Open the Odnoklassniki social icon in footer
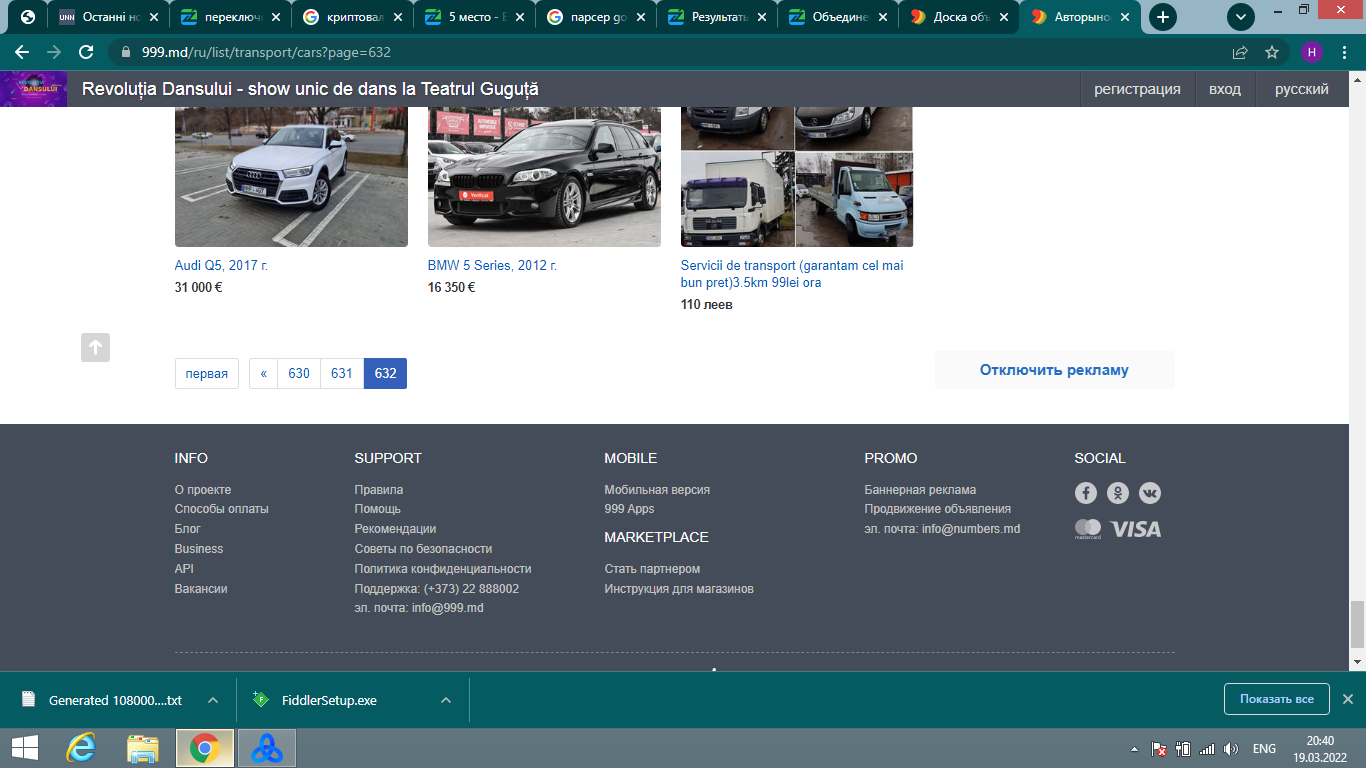 point(1118,493)
